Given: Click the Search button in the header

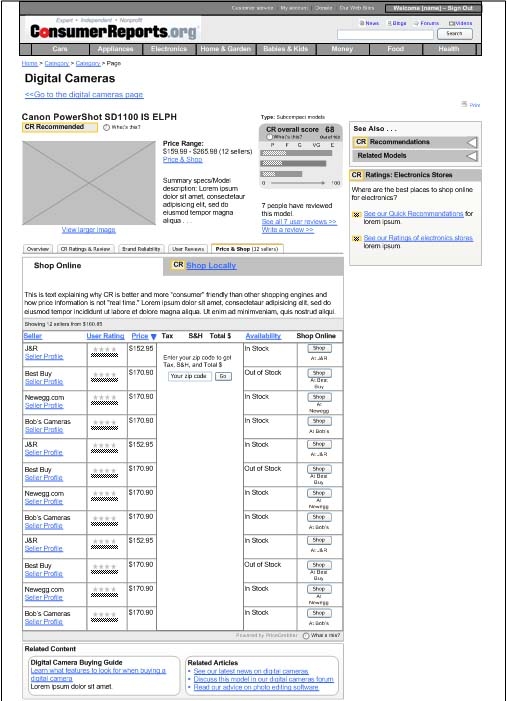Looking at the screenshot, I should (454, 34).
